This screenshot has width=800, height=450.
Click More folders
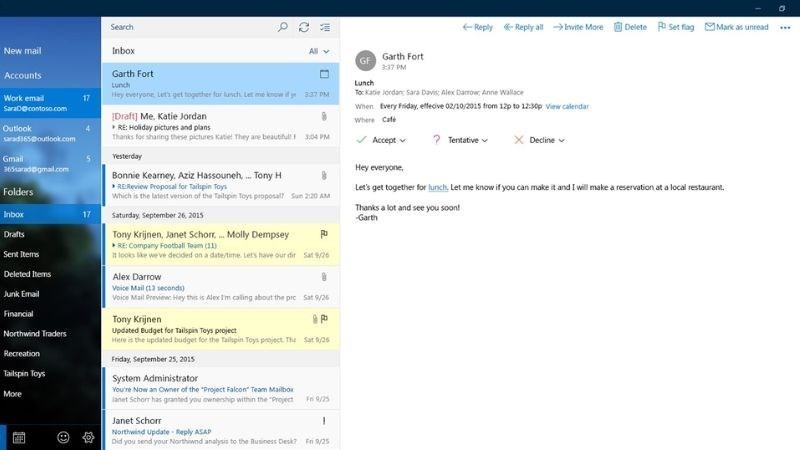coord(12,394)
